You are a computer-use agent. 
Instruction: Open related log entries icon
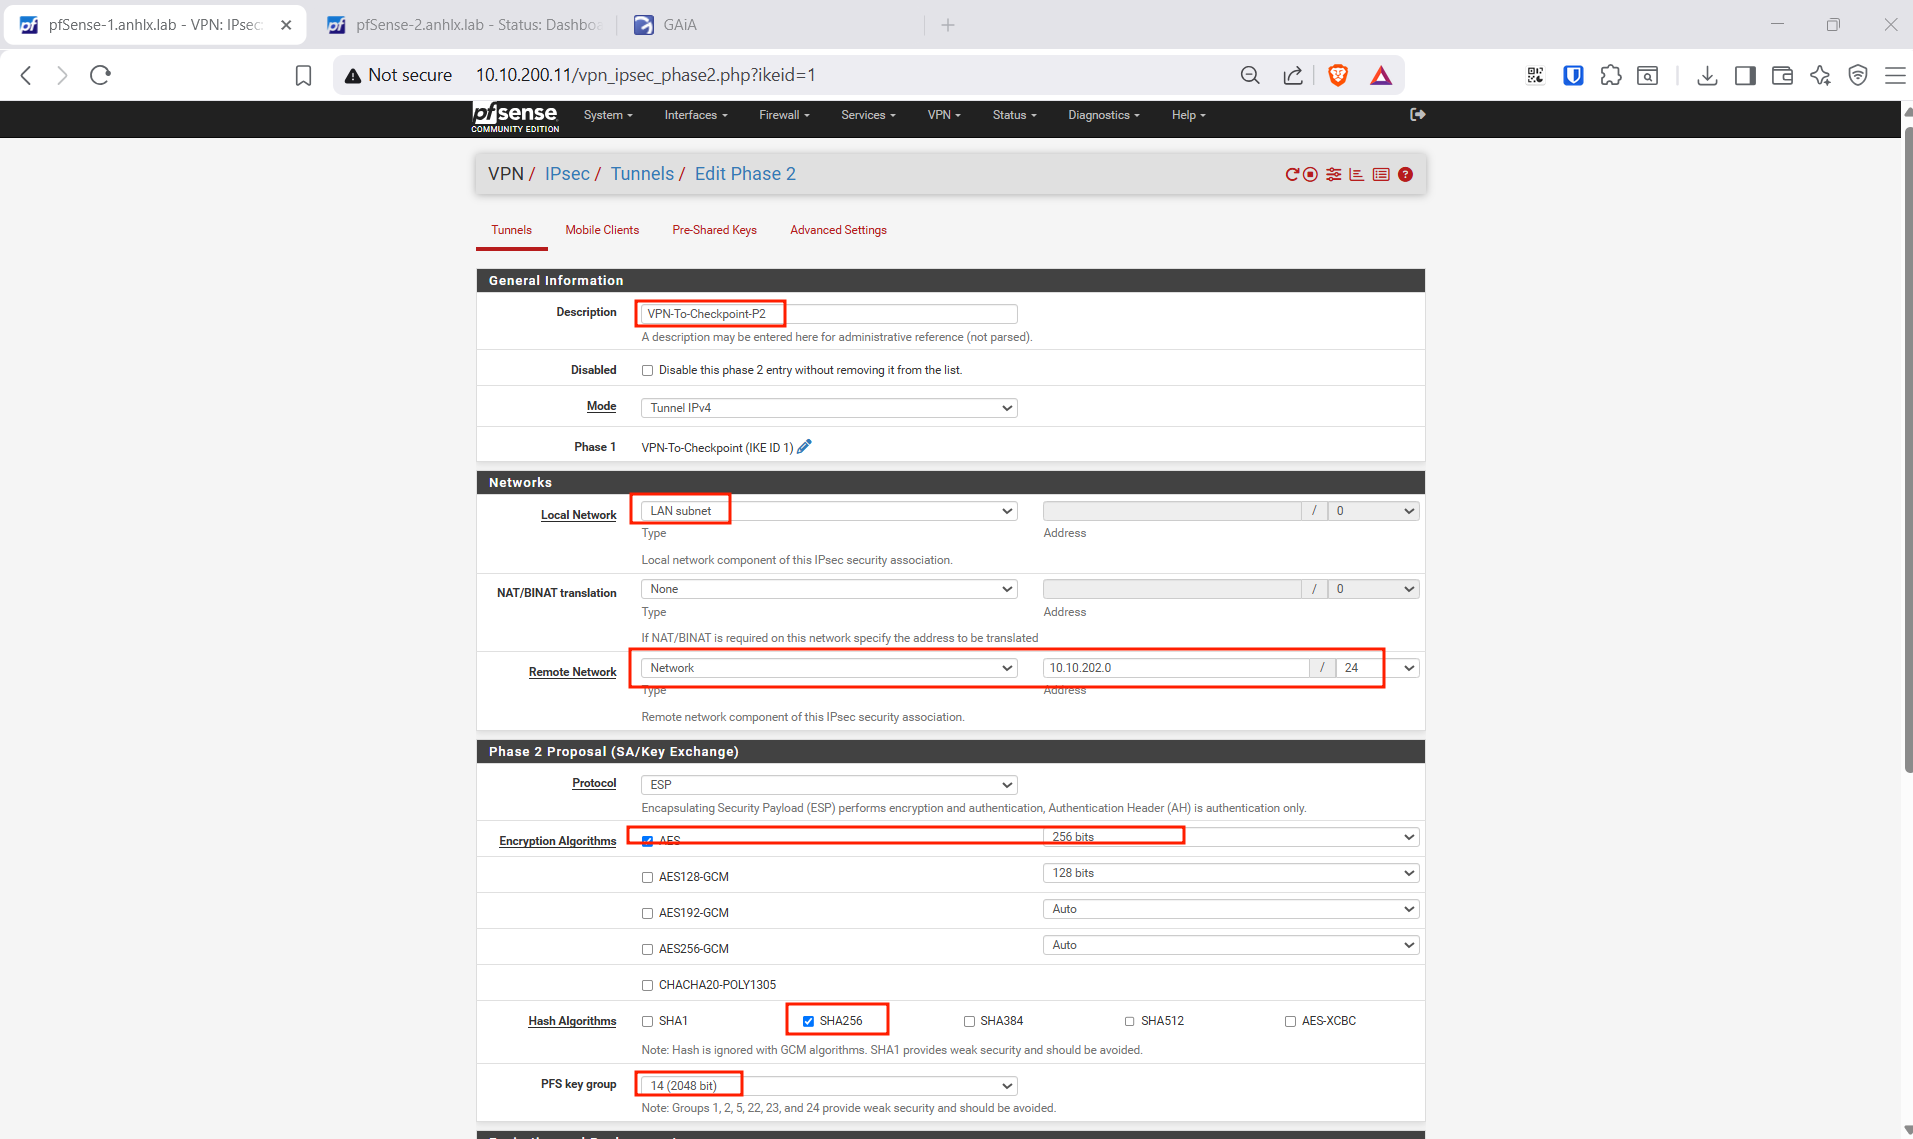(1381, 174)
